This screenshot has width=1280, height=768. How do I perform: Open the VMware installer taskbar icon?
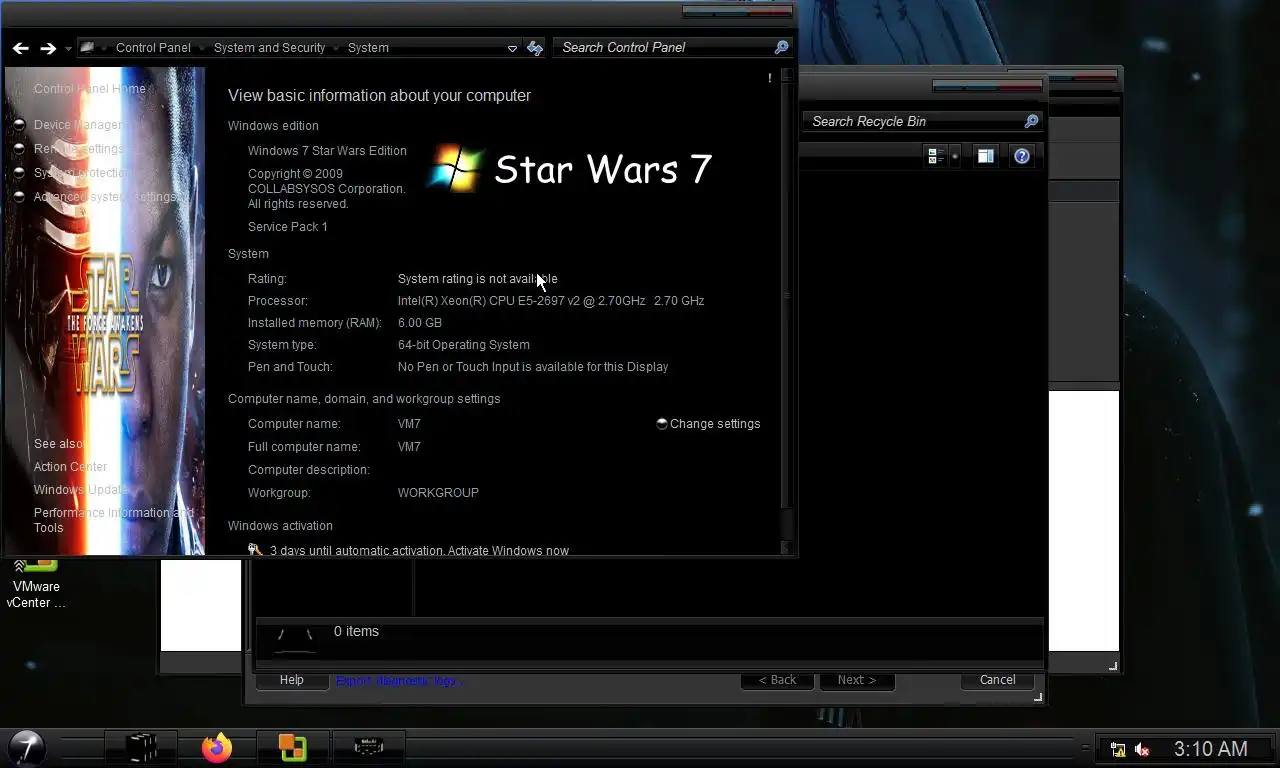[292, 748]
